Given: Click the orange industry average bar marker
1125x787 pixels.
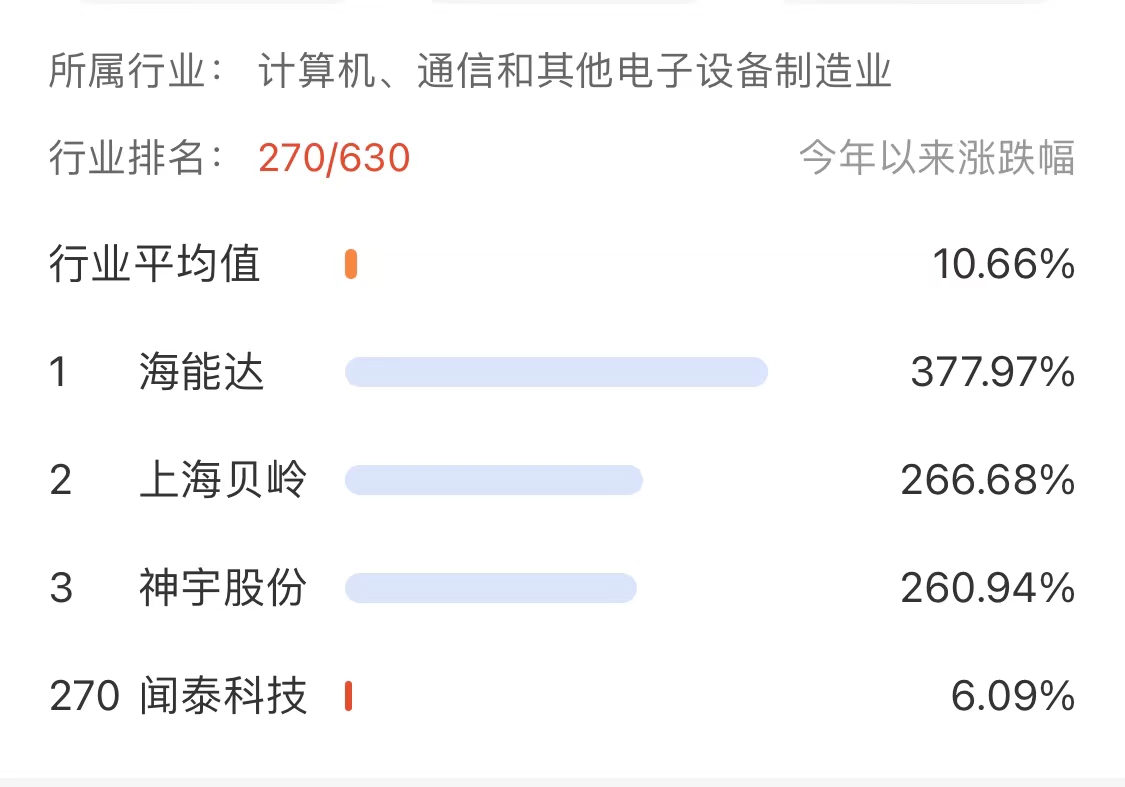Looking at the screenshot, I should tap(351, 264).
